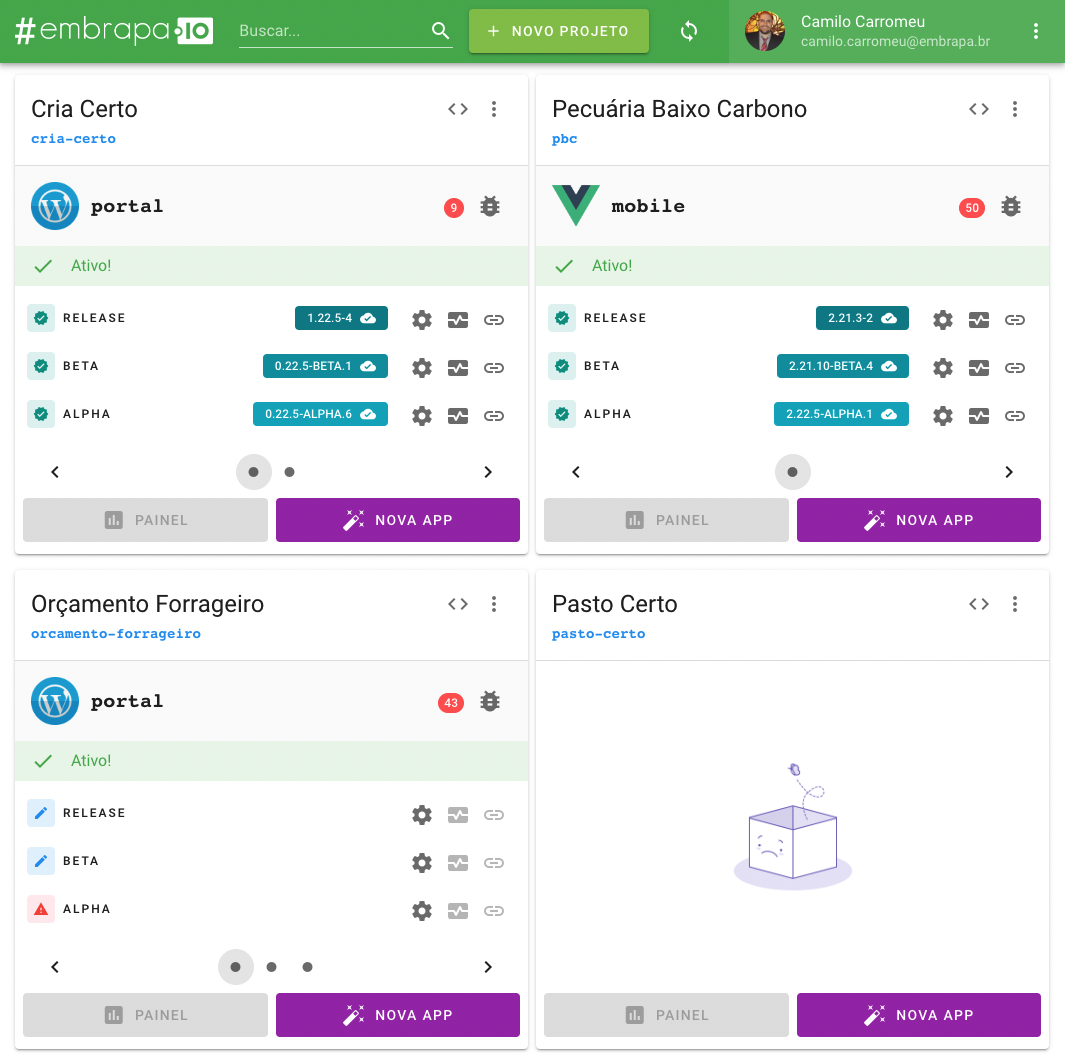Open bug issues for Cria Certo portal

tap(490, 206)
